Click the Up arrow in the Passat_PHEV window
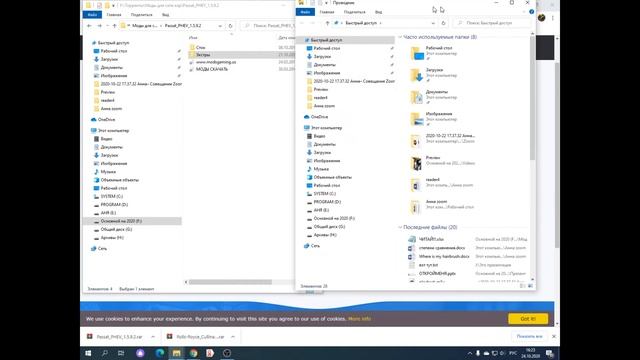The image size is (640, 360). point(114,26)
